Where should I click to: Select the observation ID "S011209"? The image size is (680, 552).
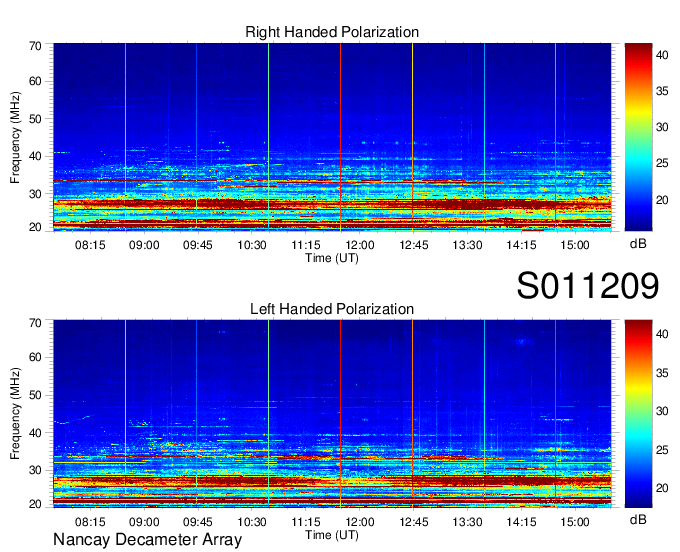coord(588,285)
